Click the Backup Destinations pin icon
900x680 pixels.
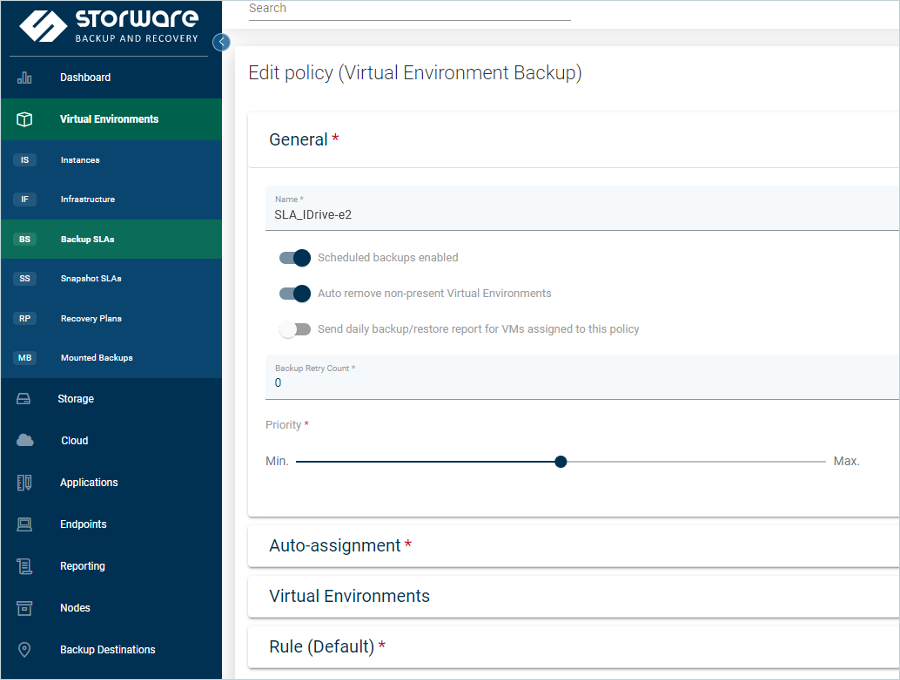(24, 650)
